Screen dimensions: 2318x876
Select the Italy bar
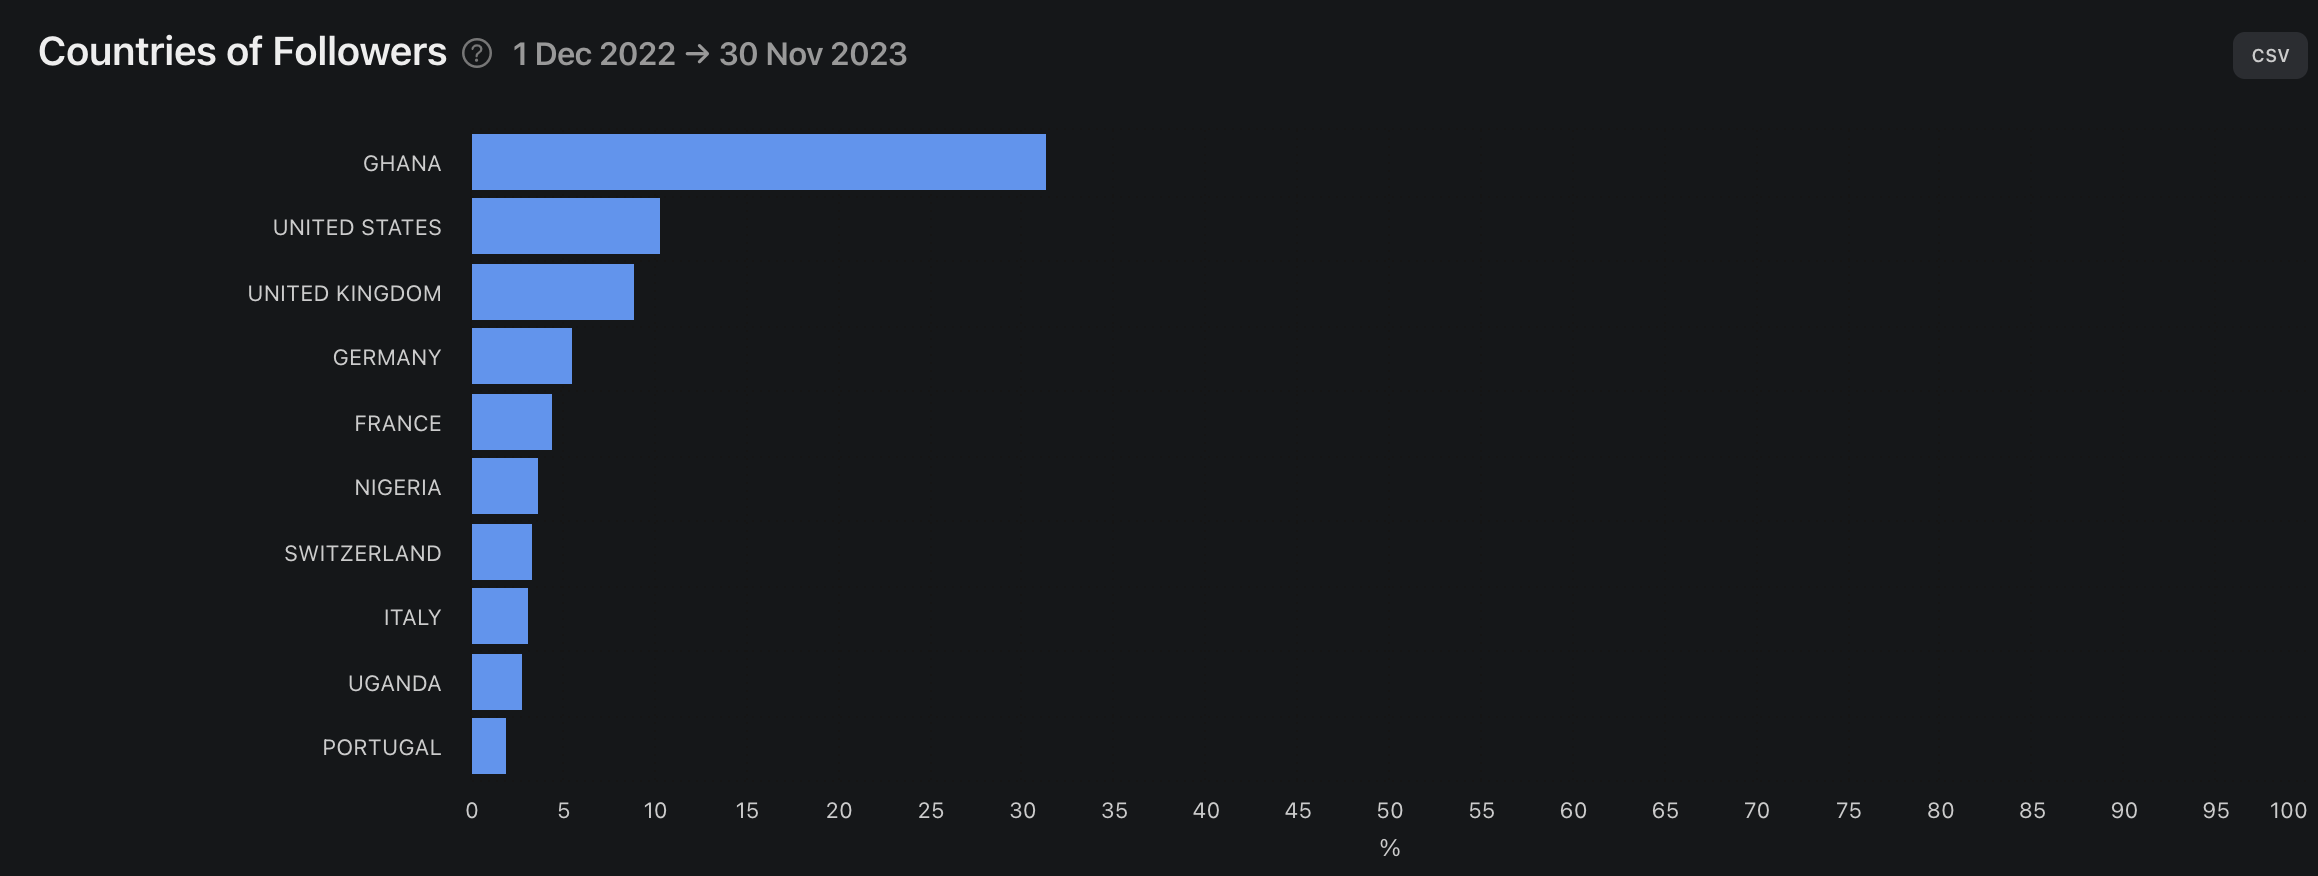[500, 616]
